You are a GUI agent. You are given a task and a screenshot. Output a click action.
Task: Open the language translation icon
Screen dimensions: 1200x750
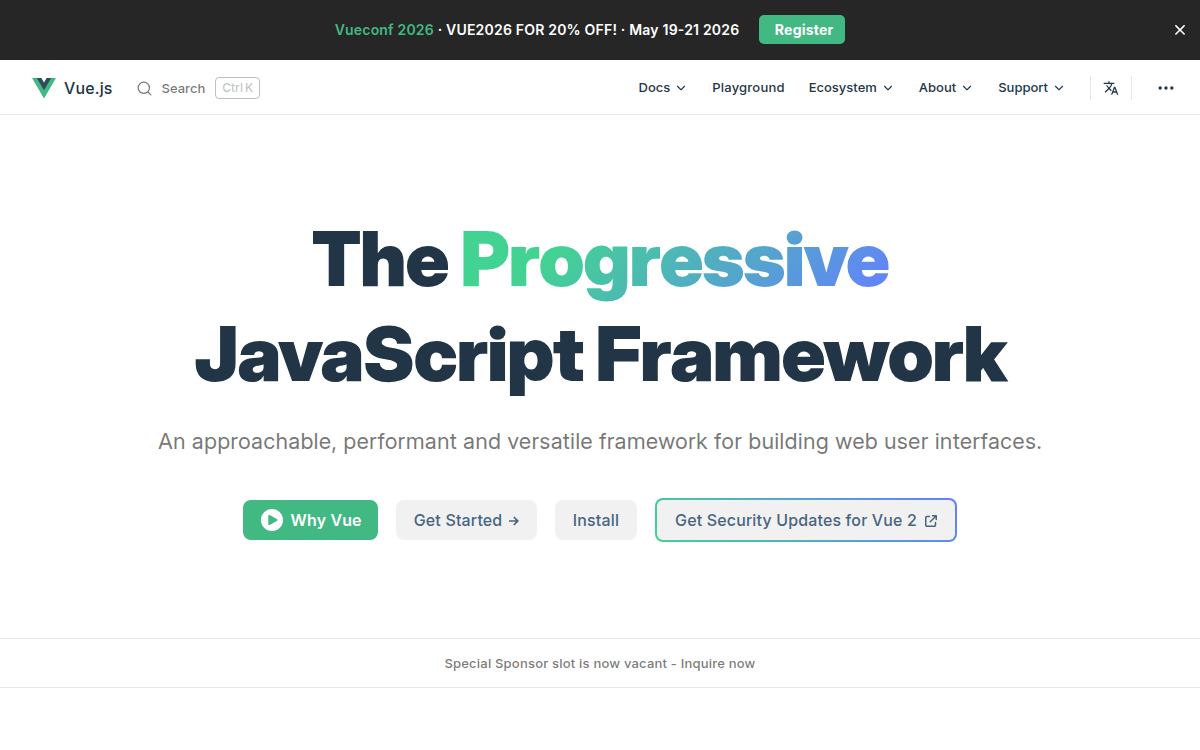click(x=1111, y=88)
